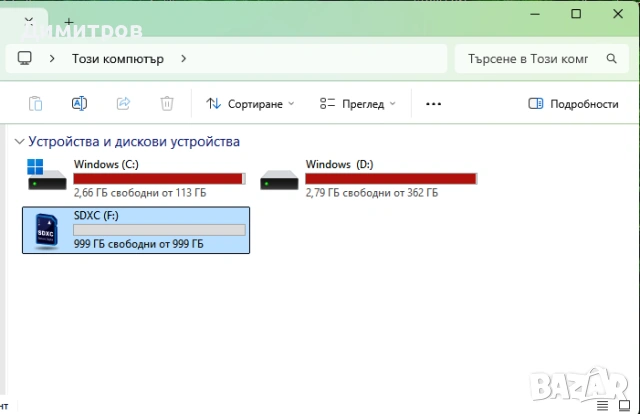Open the Сортиране sort dropdown
Screen dimensions: 640x414
(250, 104)
